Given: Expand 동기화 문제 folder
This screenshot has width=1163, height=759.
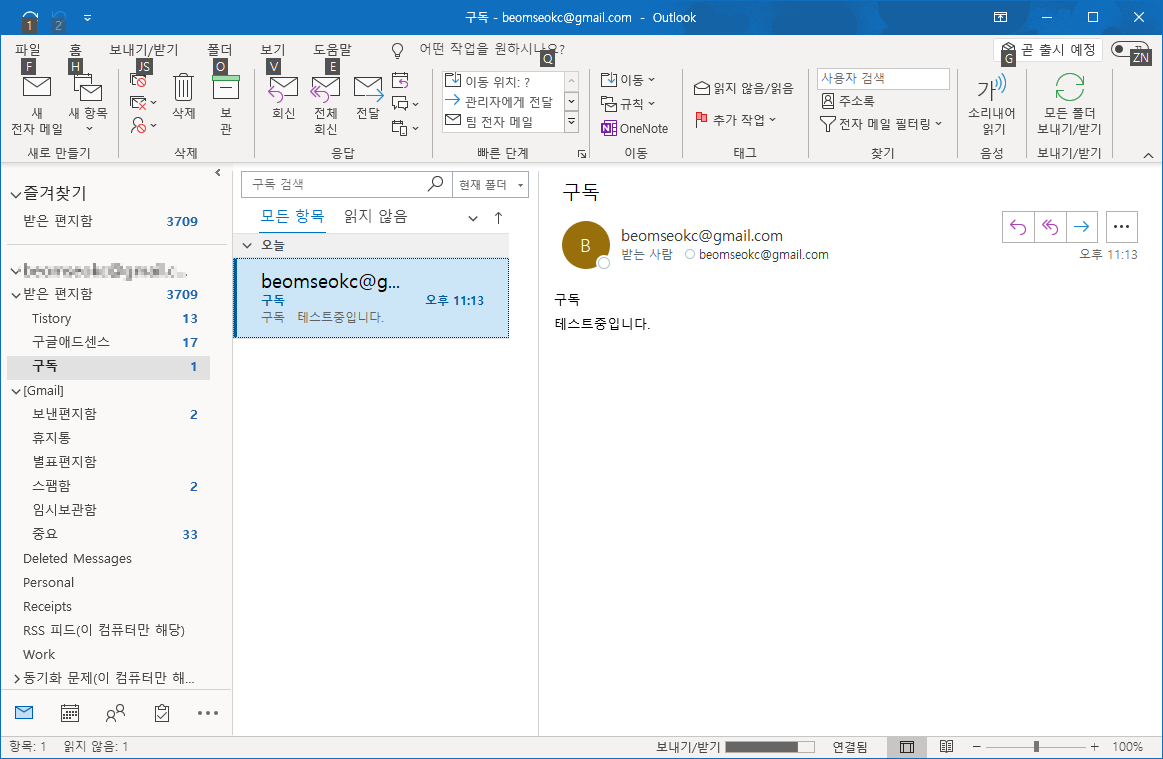Looking at the screenshot, I should 16,678.
